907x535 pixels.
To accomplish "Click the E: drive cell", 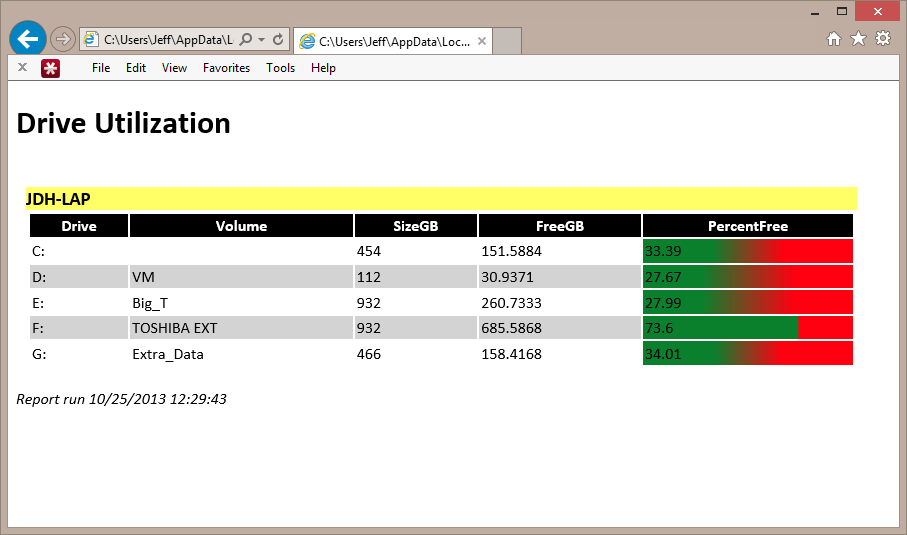I will coord(79,302).
